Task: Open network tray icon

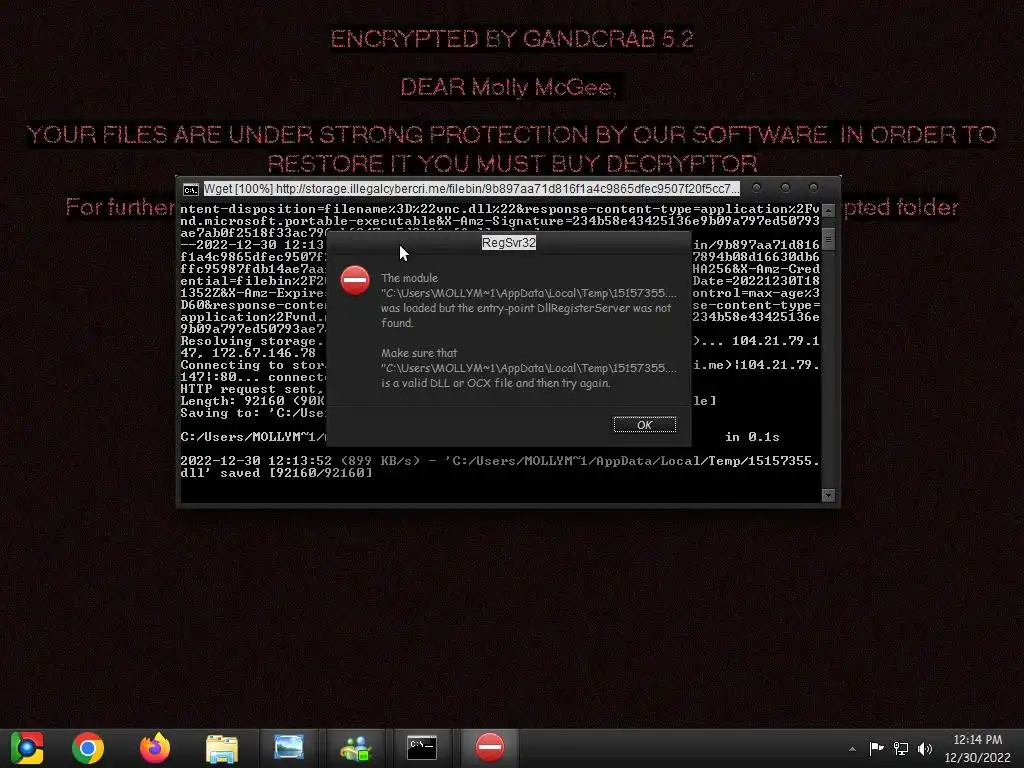Action: point(901,748)
